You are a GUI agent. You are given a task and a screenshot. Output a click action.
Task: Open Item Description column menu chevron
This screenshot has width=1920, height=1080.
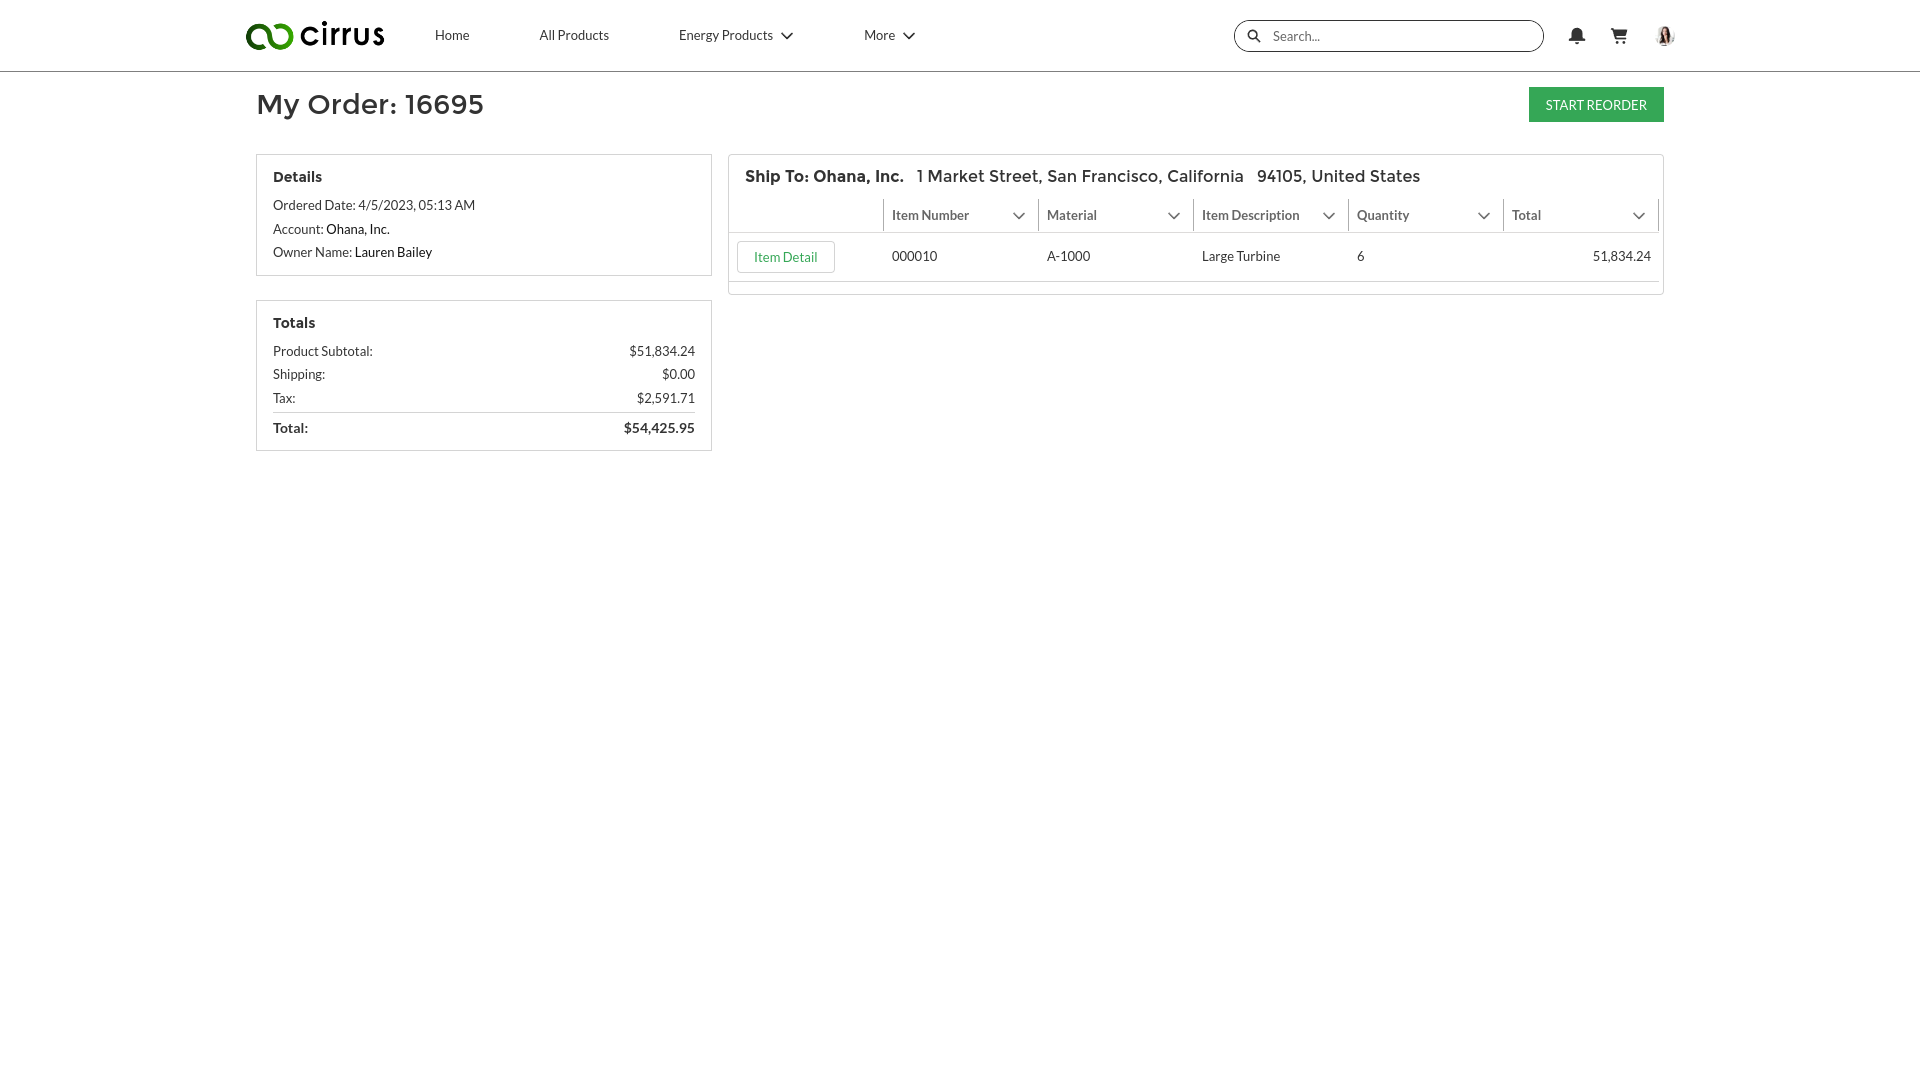click(1329, 216)
